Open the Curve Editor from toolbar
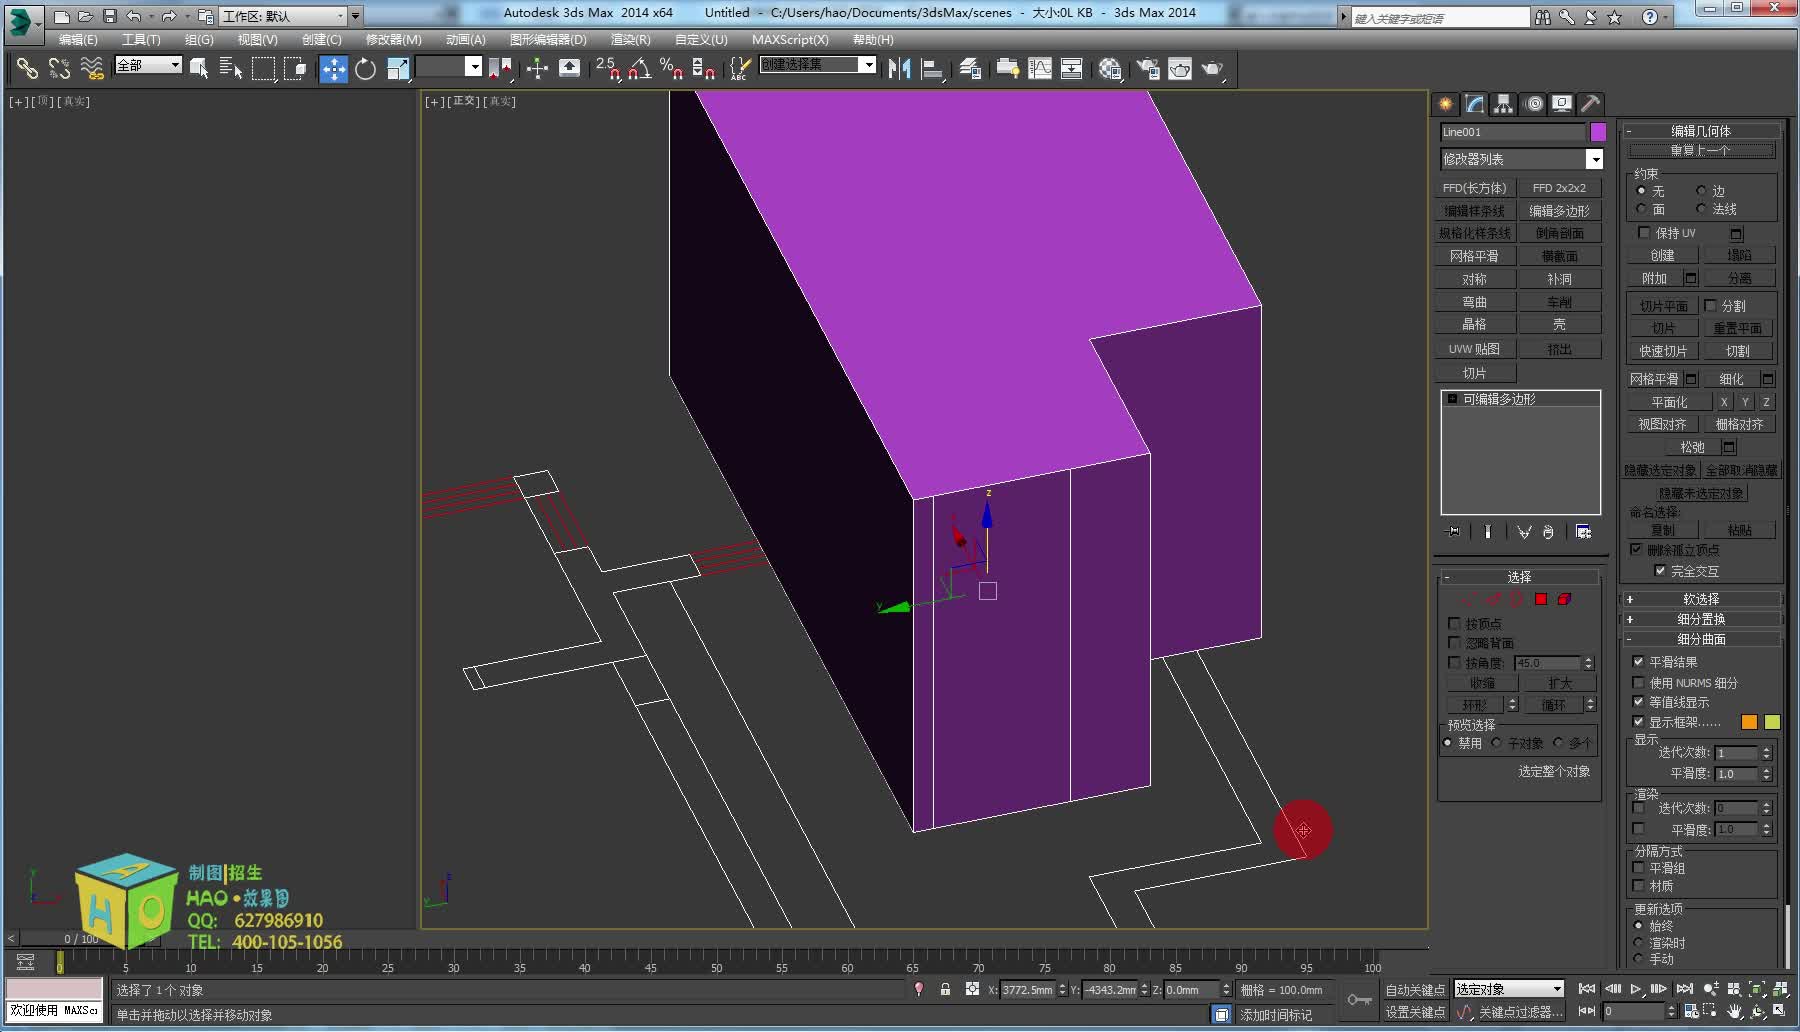The image size is (1800, 1032). pos(1040,68)
